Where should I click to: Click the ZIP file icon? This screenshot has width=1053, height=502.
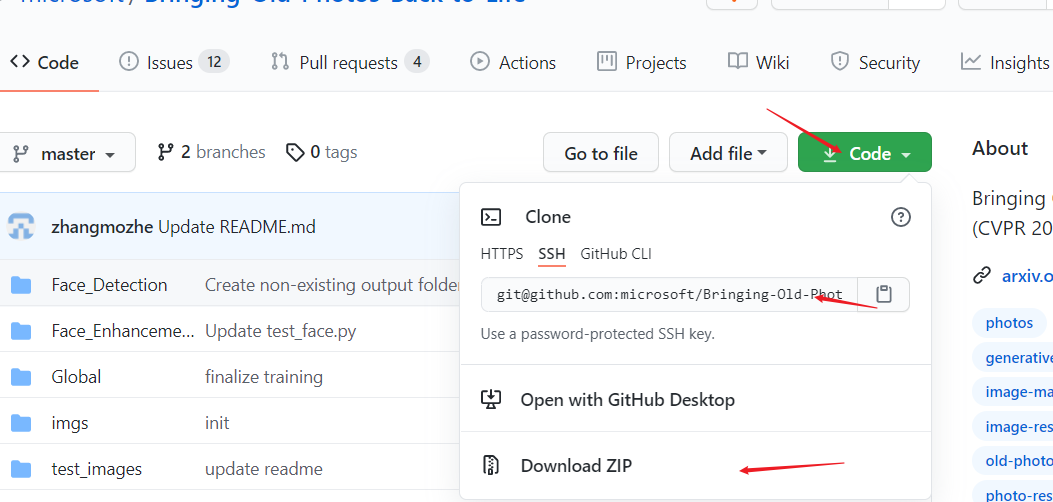tap(491, 465)
